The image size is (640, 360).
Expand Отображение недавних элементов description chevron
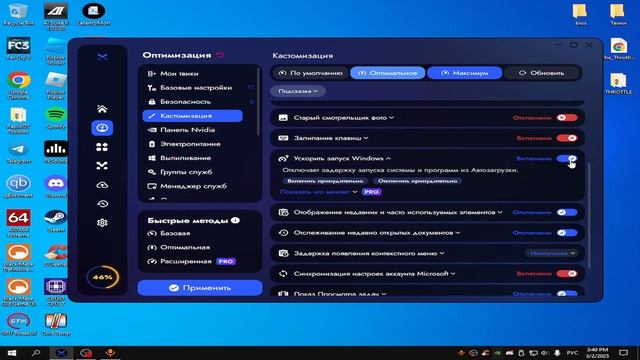(500, 212)
